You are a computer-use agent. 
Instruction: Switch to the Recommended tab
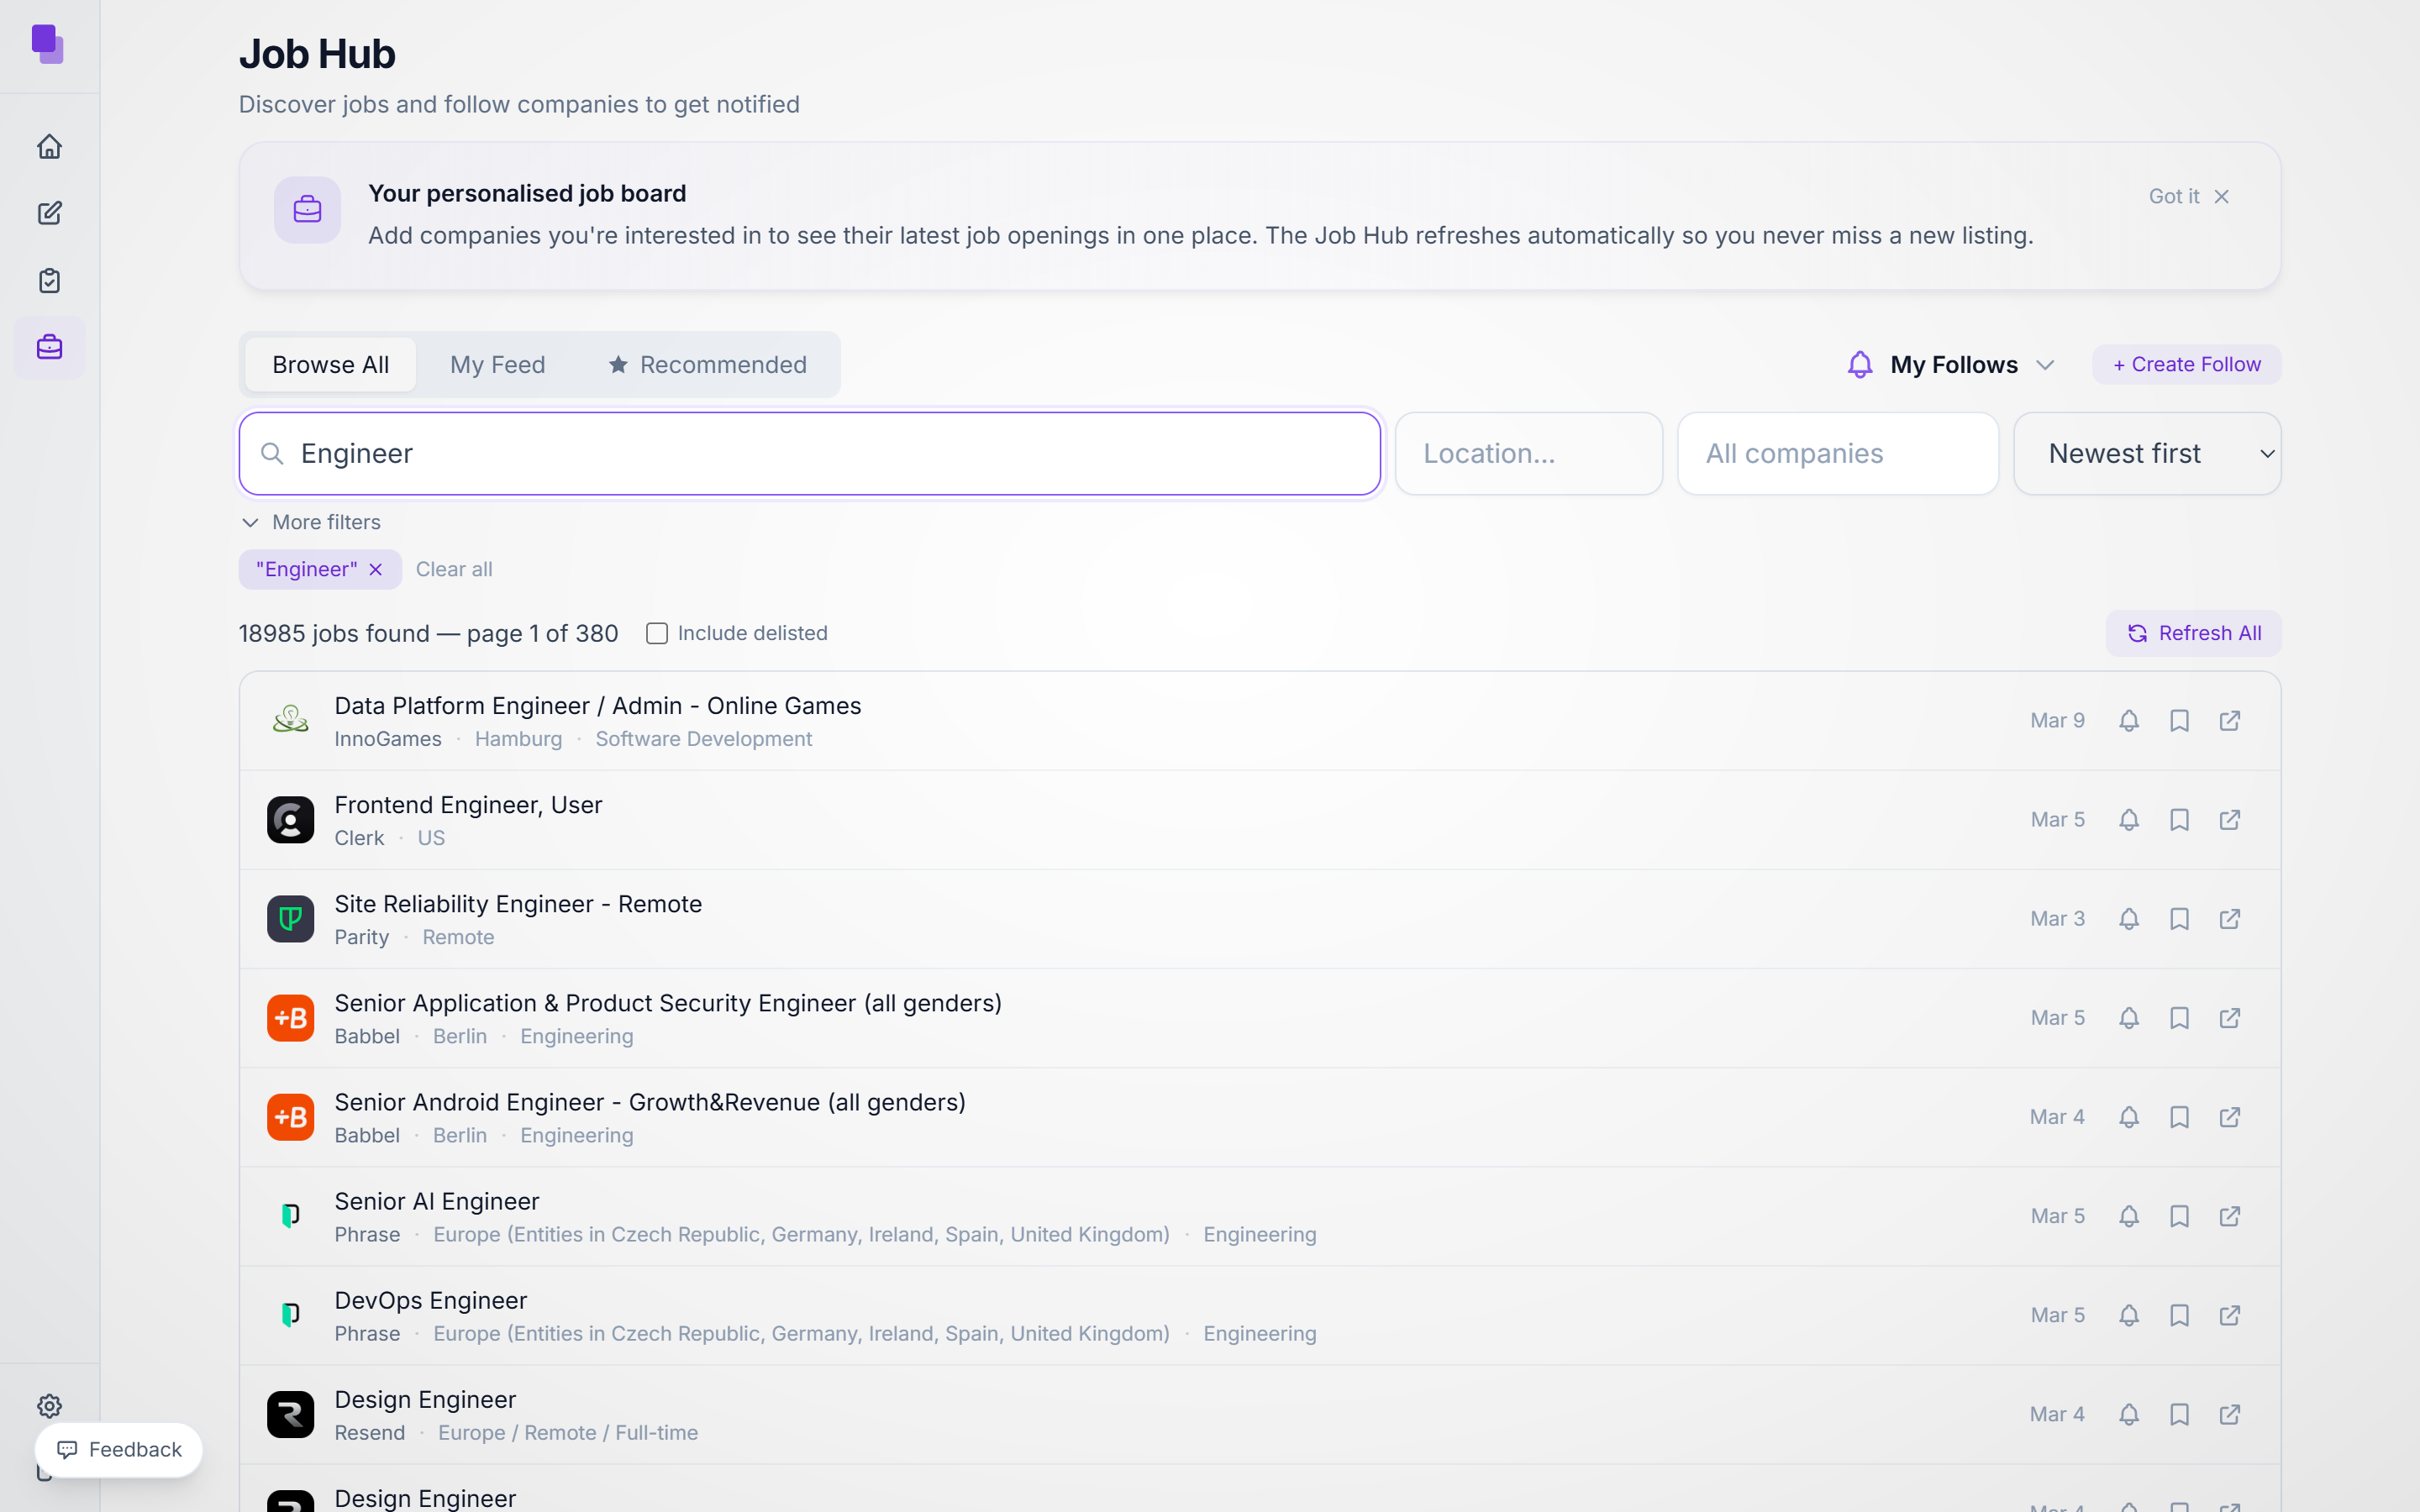(x=707, y=364)
